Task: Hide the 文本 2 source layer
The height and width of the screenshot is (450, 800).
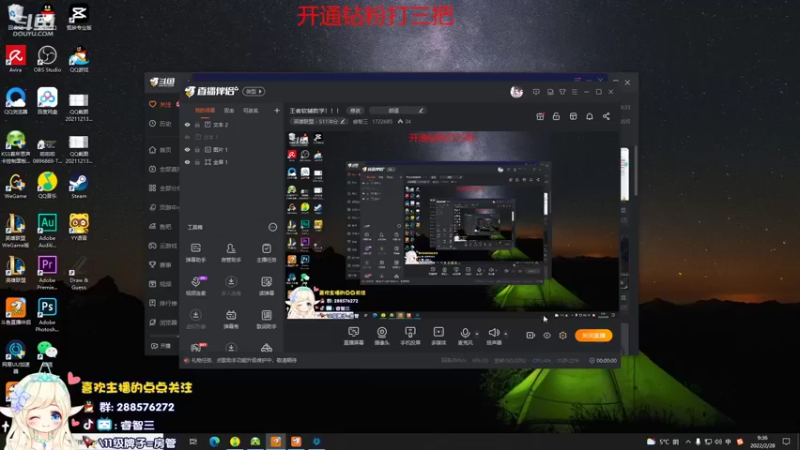Action: [x=187, y=124]
